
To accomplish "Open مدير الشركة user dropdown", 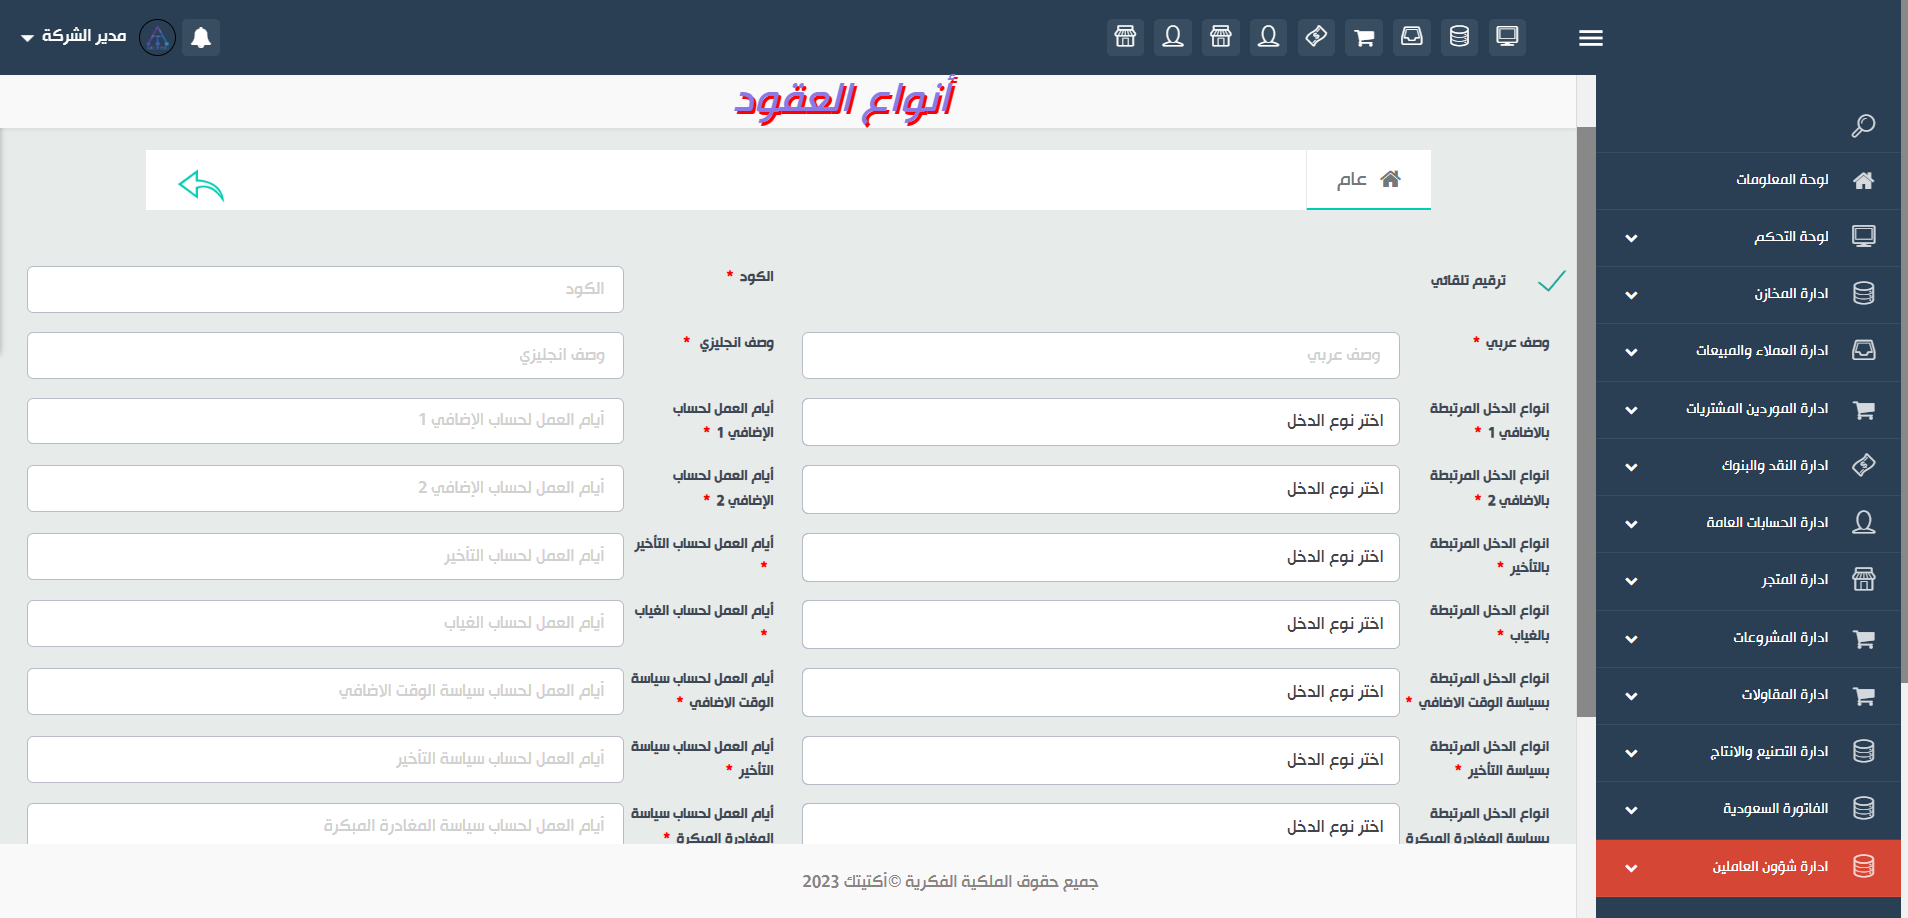I will tap(73, 37).
